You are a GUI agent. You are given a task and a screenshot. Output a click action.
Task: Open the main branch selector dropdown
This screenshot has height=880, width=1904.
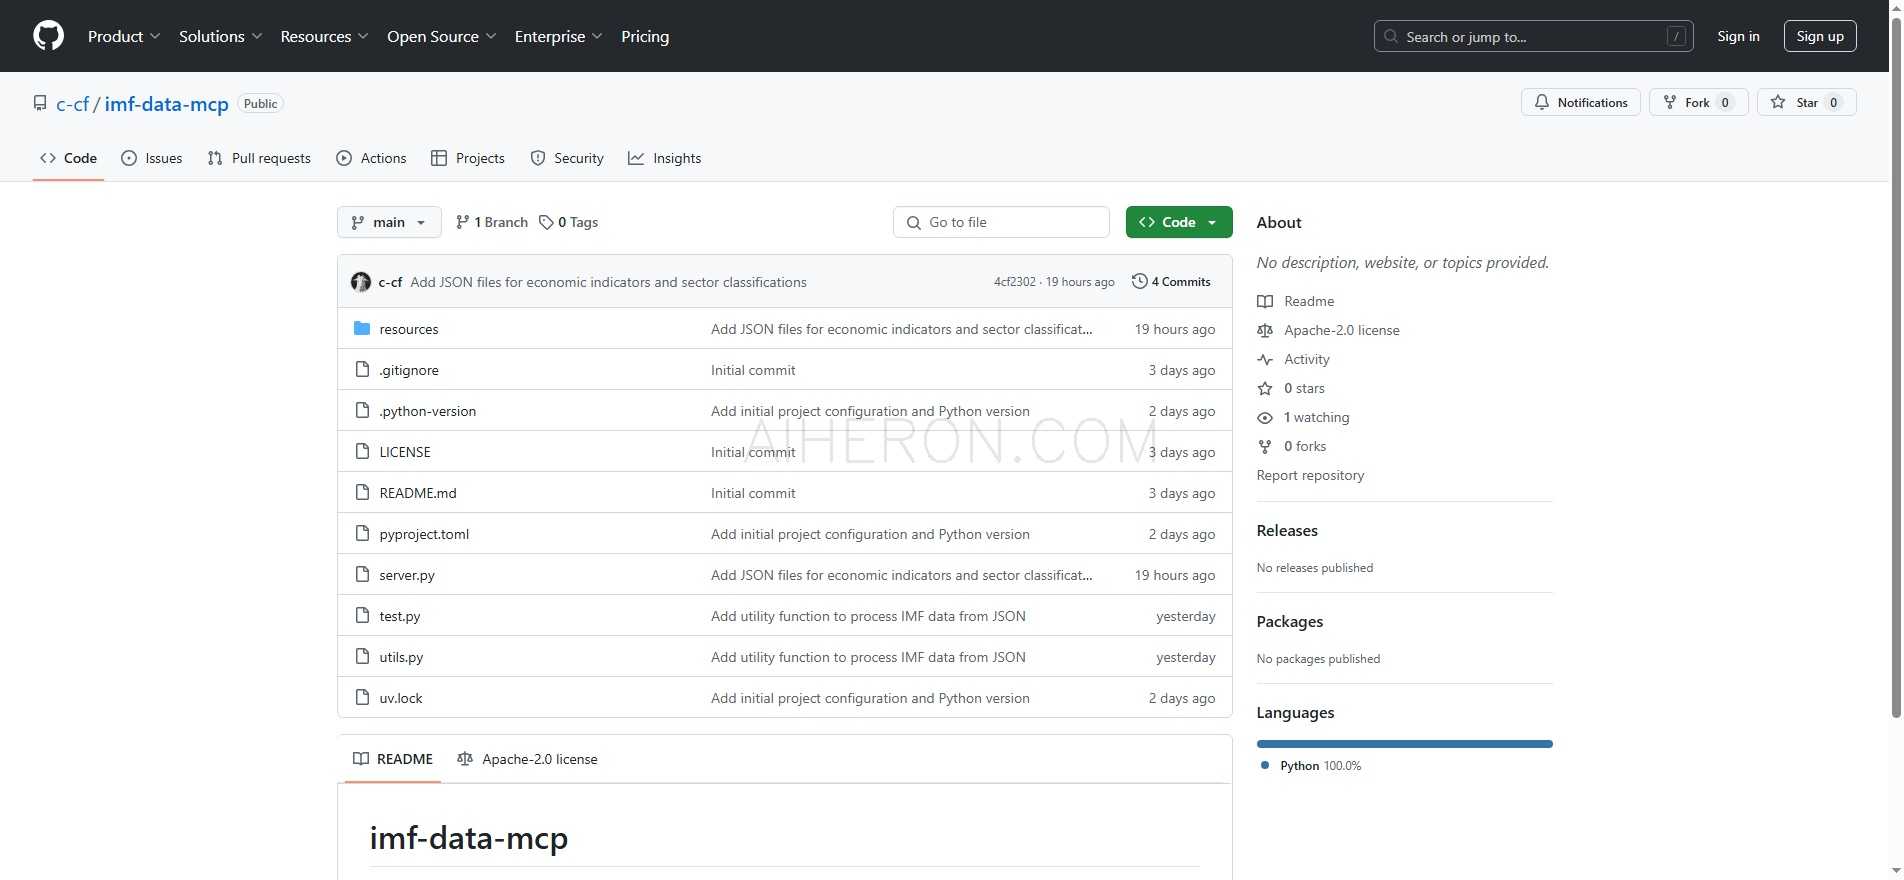click(389, 222)
